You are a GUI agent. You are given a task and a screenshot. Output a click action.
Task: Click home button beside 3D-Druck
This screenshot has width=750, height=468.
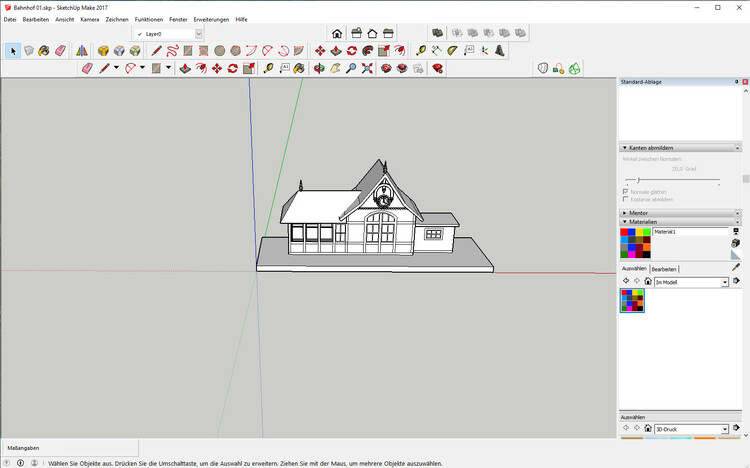coord(648,428)
